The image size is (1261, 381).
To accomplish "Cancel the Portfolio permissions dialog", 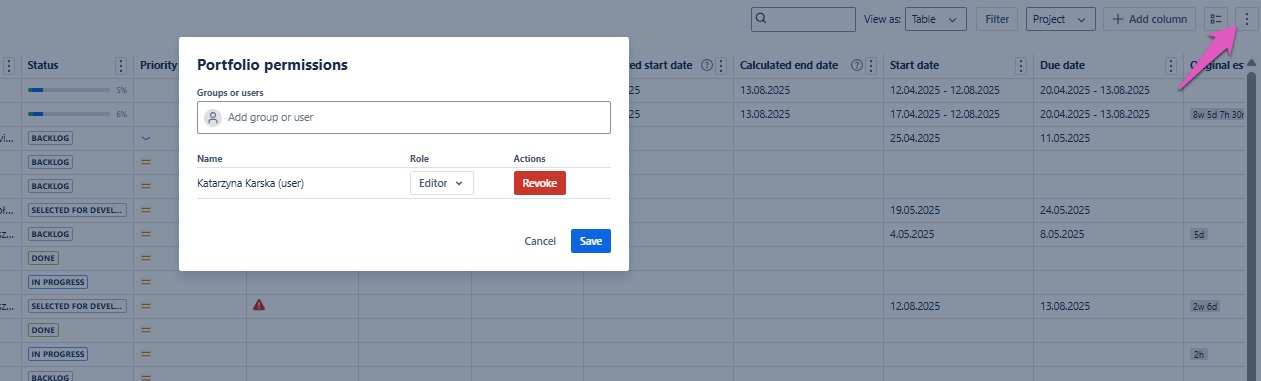I will [x=540, y=241].
